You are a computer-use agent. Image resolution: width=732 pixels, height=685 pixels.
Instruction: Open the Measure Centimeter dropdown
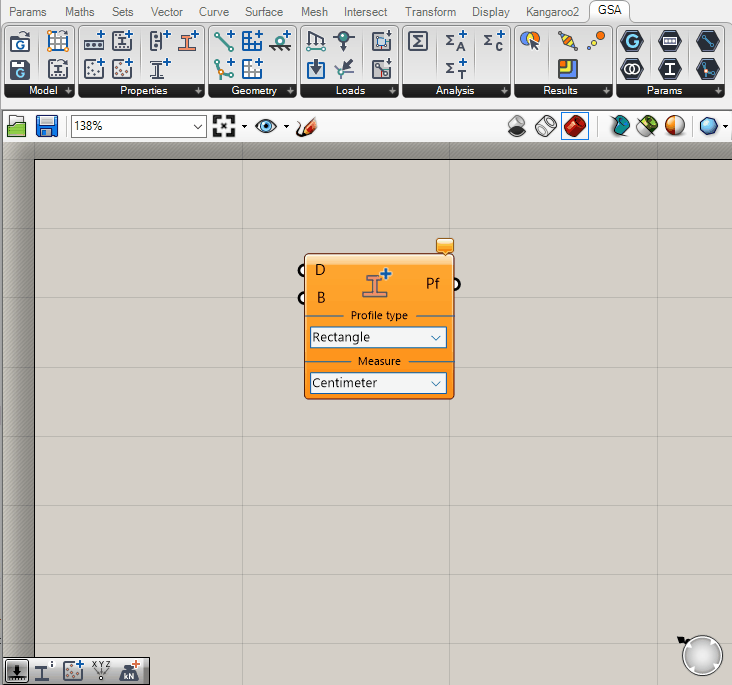(378, 383)
